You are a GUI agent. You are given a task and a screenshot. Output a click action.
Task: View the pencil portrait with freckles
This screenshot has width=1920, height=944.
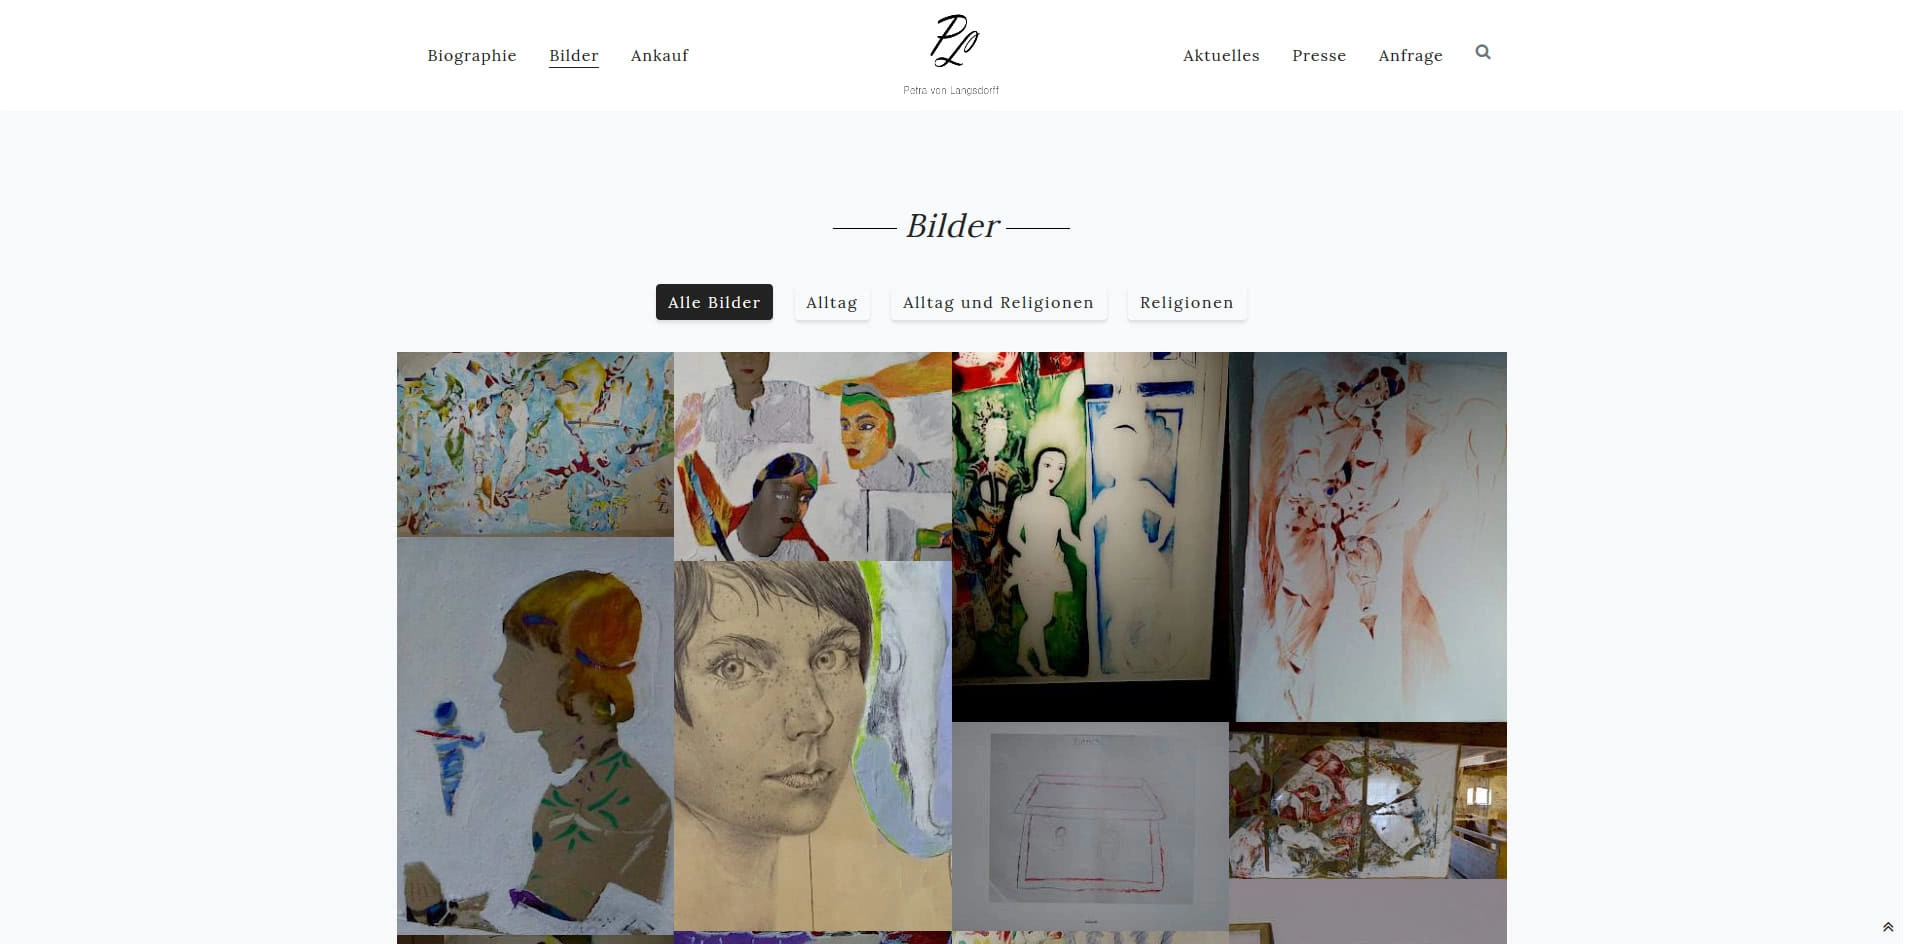coord(813,746)
